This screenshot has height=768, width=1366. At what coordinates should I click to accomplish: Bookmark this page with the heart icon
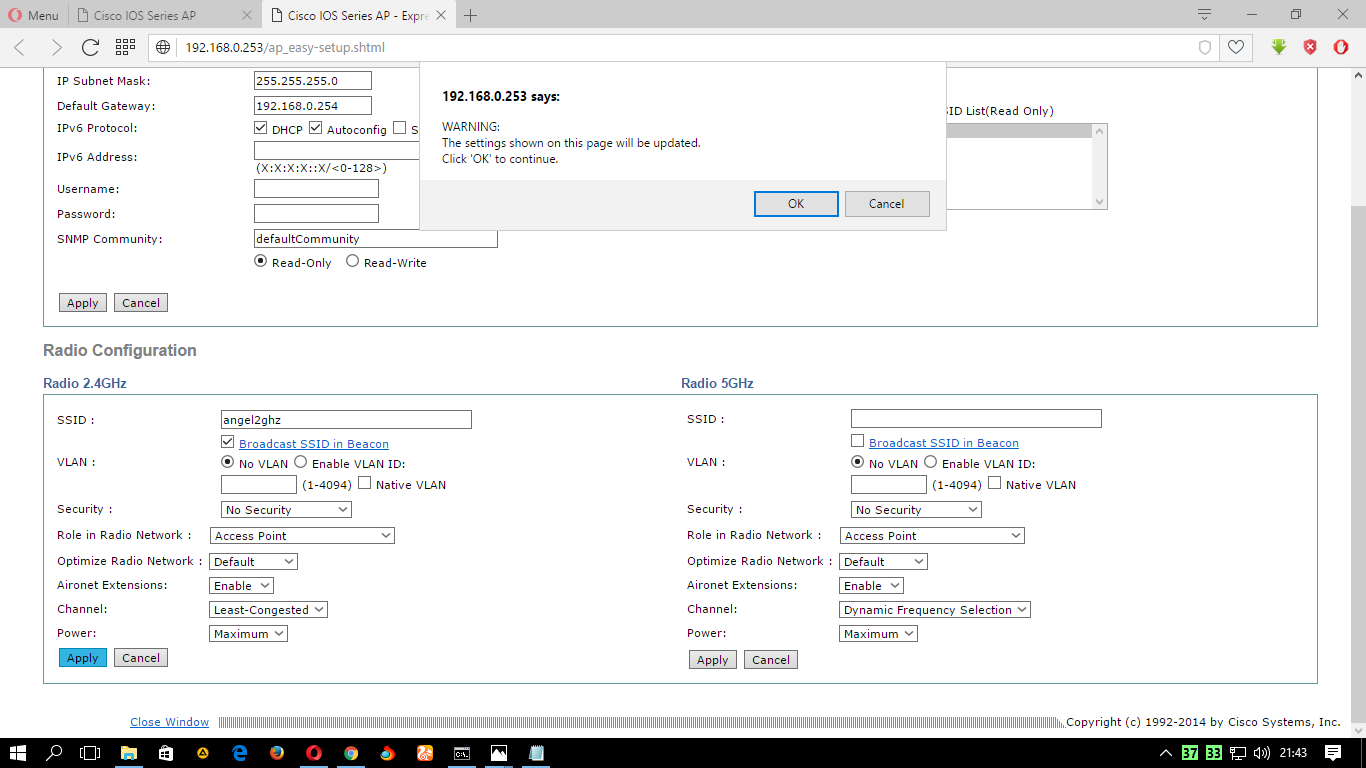pos(1237,47)
